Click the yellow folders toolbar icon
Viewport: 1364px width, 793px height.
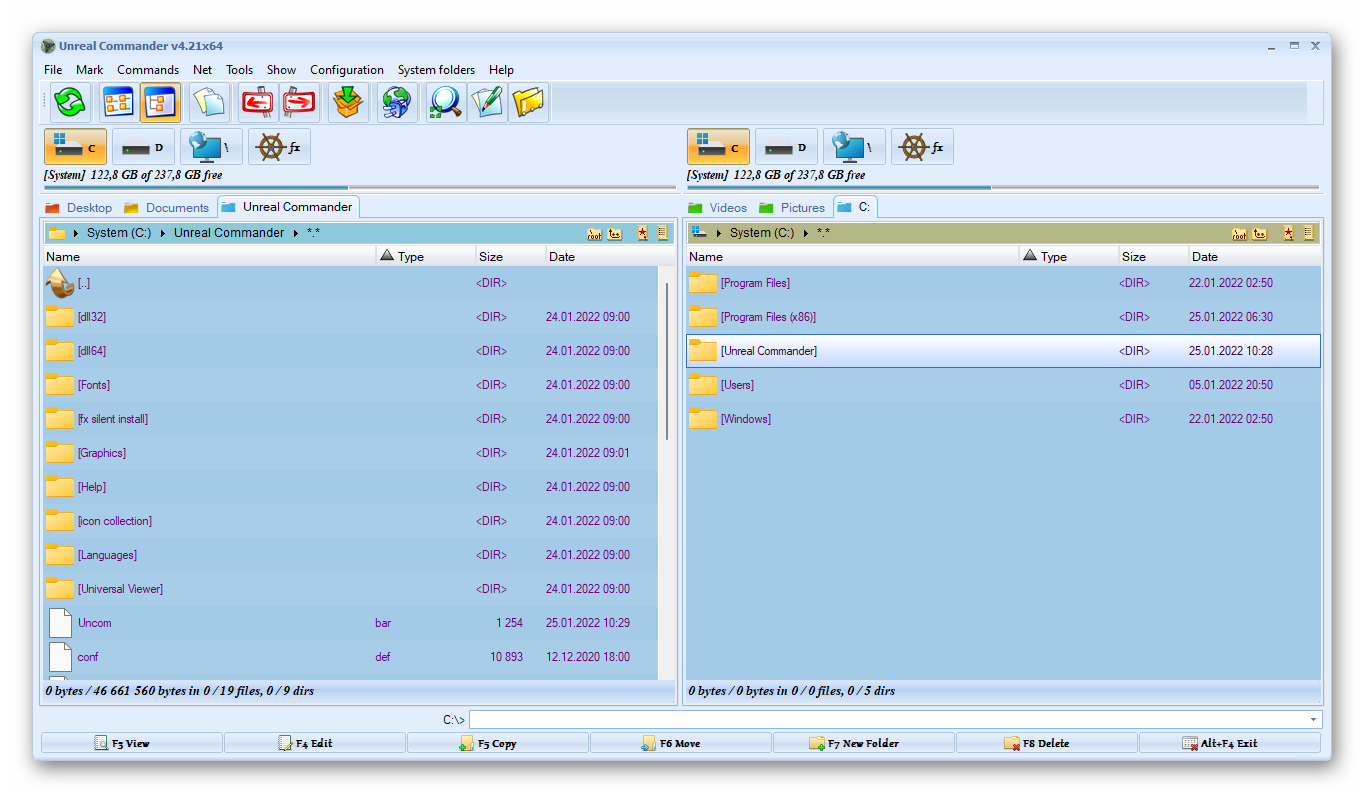(x=529, y=102)
